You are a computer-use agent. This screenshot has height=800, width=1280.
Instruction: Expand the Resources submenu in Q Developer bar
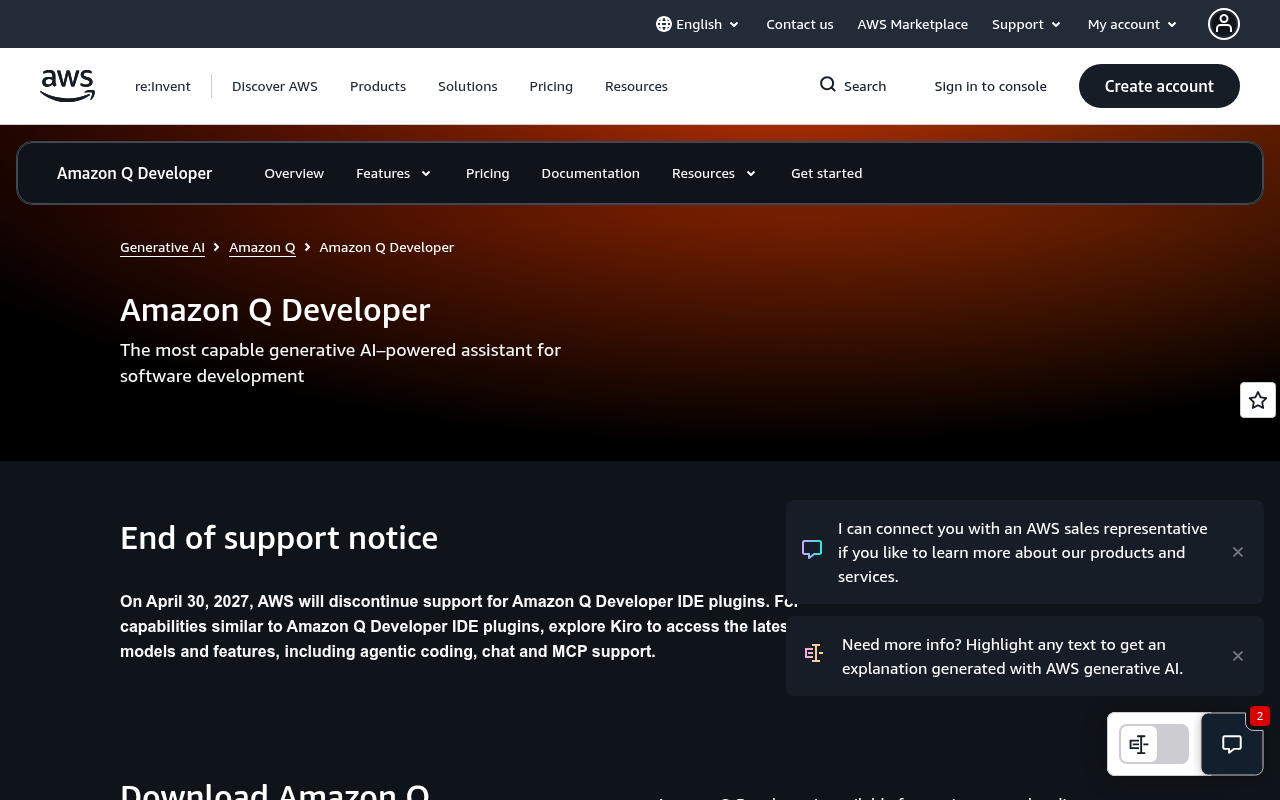[x=714, y=173]
